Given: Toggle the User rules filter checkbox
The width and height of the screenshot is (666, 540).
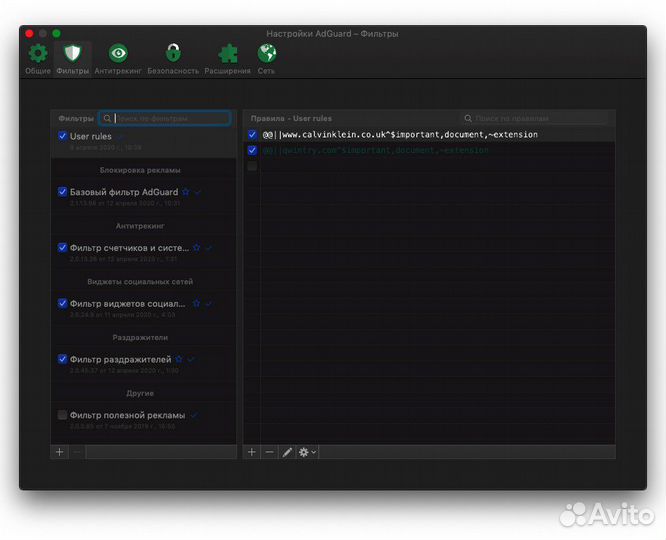Looking at the screenshot, I should point(62,136).
